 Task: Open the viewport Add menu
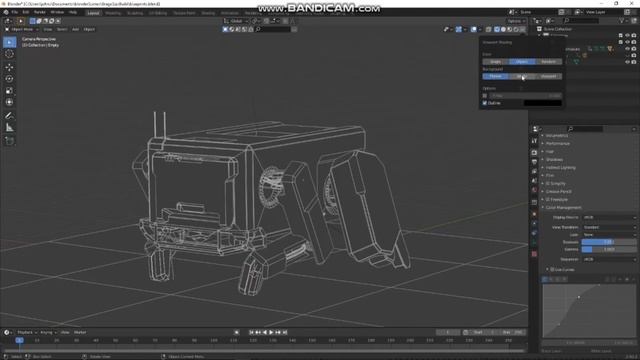76,29
